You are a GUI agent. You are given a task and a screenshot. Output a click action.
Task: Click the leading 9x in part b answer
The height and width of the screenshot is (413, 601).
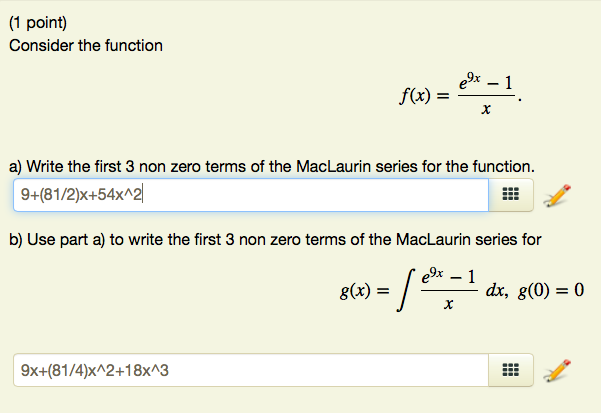click(30, 370)
